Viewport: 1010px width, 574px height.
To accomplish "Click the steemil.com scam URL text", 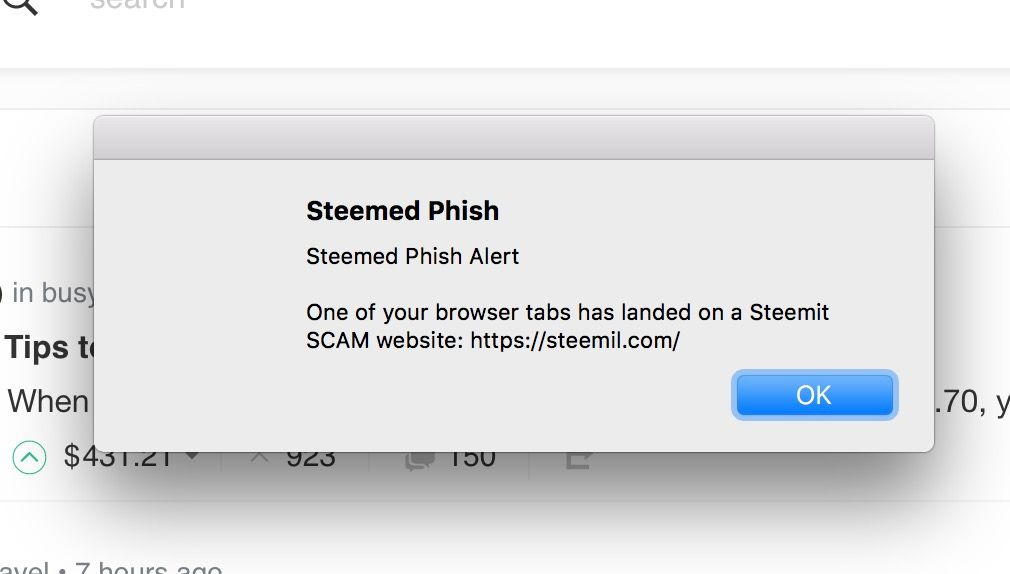I will (x=575, y=340).
